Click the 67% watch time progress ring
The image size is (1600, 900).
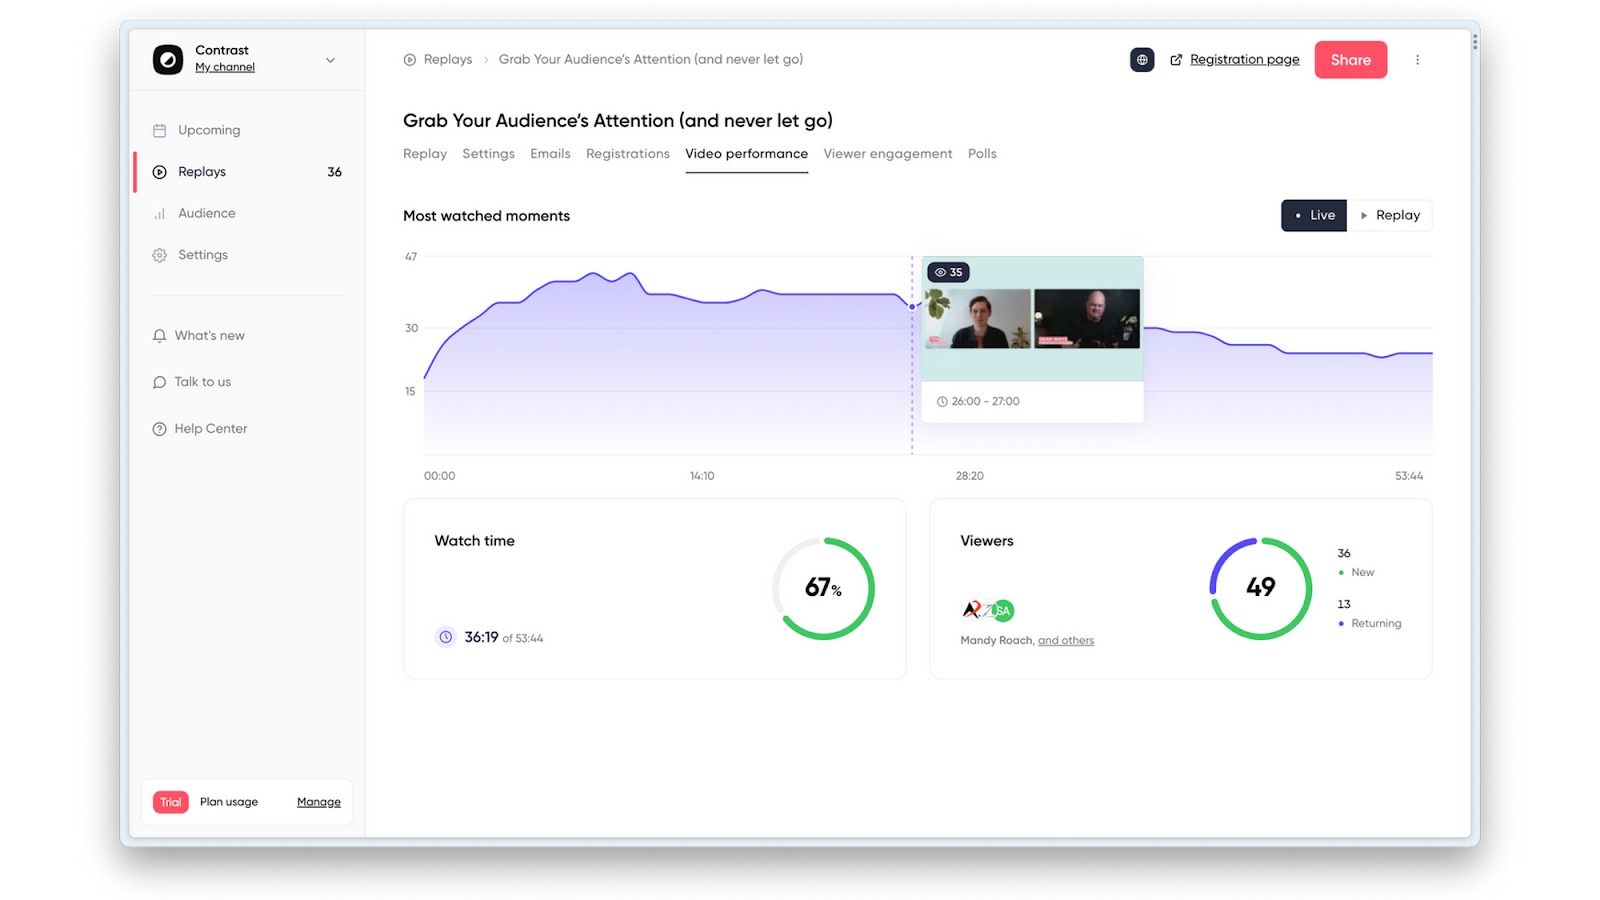[x=823, y=588]
